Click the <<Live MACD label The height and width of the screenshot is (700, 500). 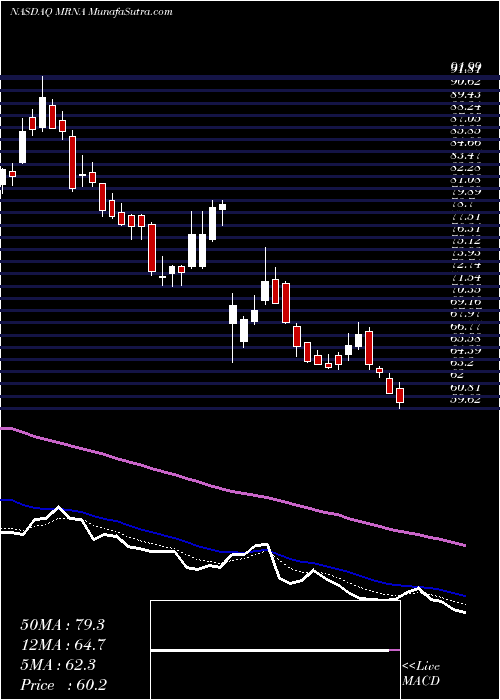tap(421, 674)
